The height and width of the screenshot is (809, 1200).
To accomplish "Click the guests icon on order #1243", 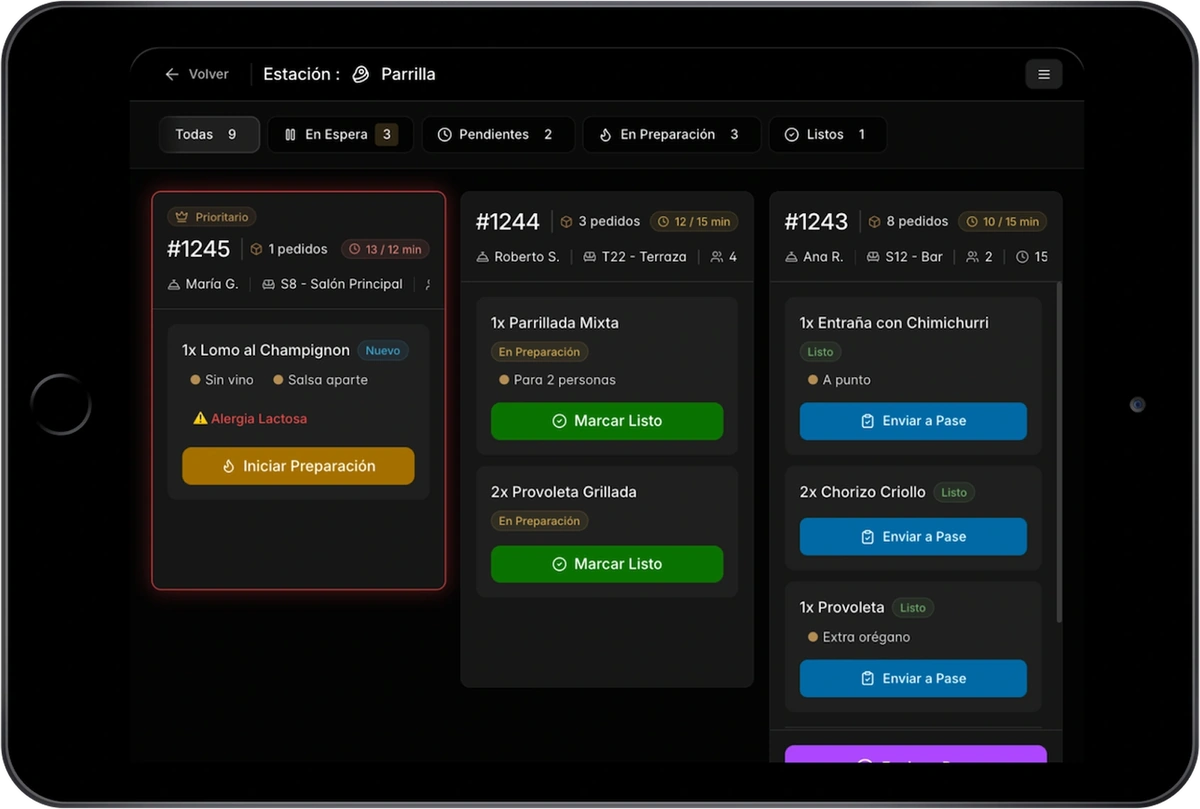I will 972,257.
